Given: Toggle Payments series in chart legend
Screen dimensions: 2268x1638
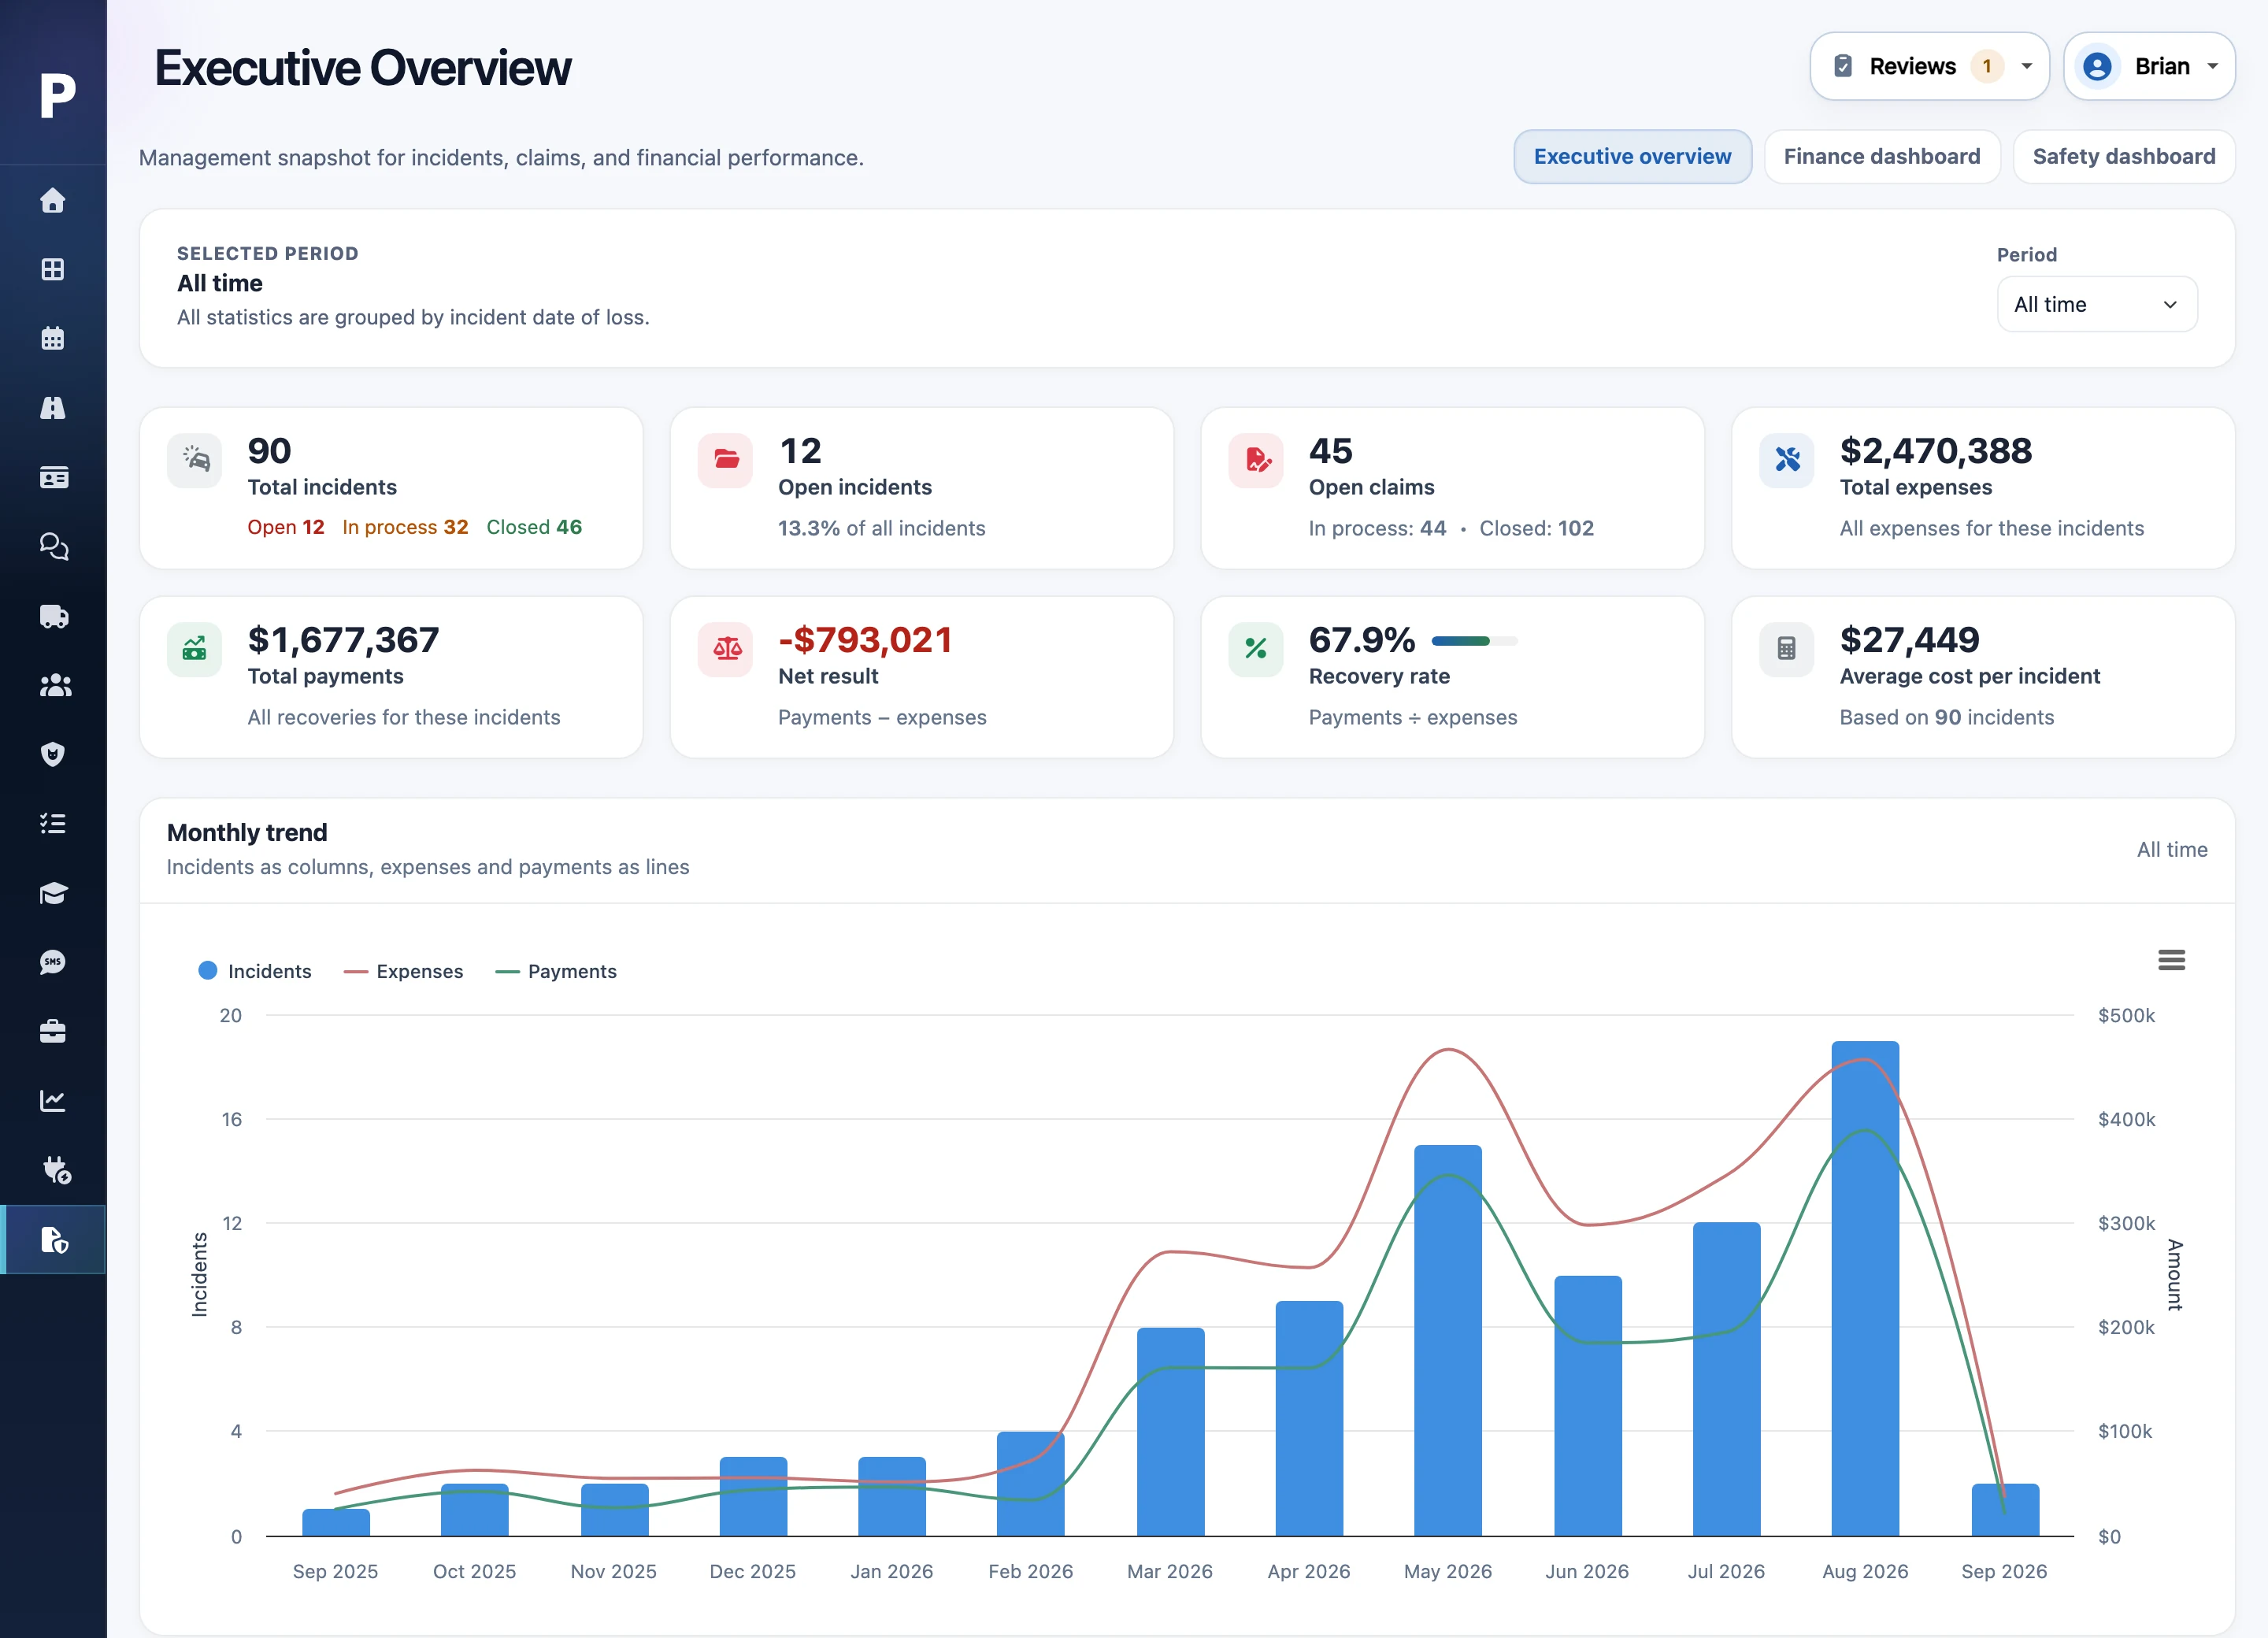Looking at the screenshot, I should pos(556,971).
